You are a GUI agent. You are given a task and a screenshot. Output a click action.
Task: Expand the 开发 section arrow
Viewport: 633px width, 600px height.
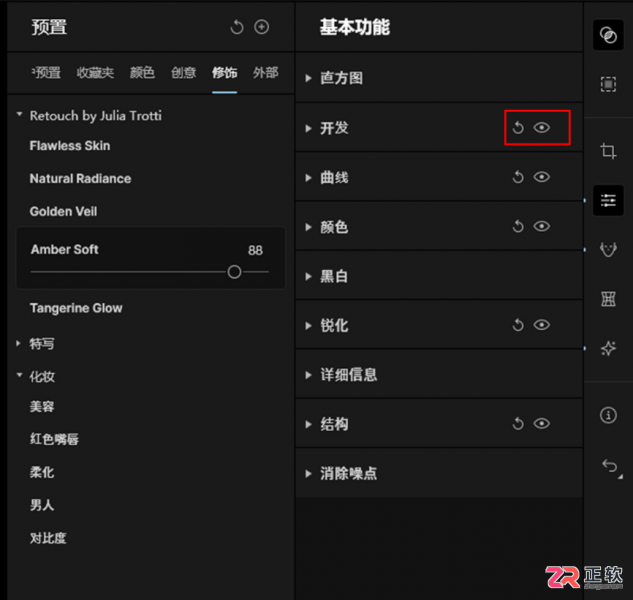coord(309,129)
